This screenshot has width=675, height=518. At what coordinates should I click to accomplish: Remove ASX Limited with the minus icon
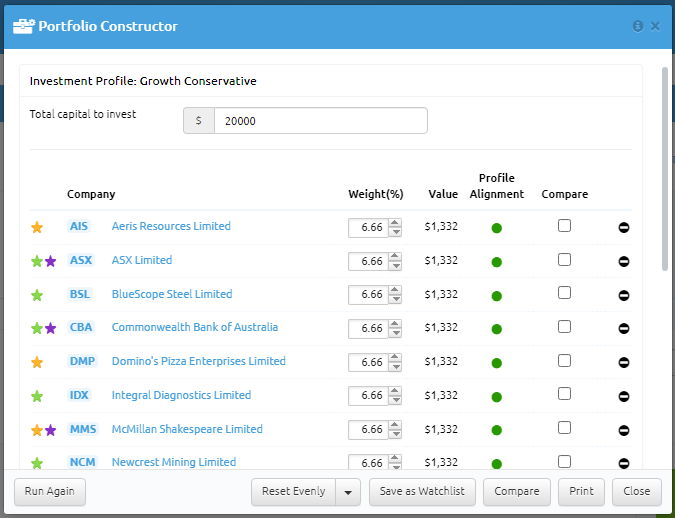click(x=624, y=261)
